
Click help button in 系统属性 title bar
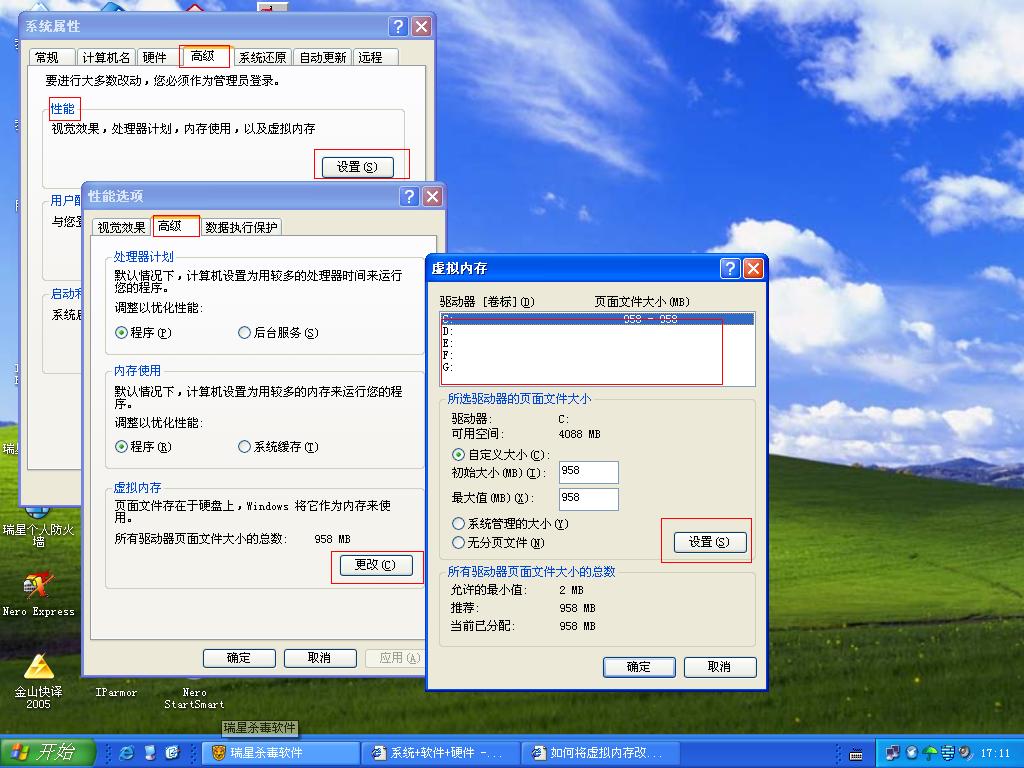click(398, 27)
